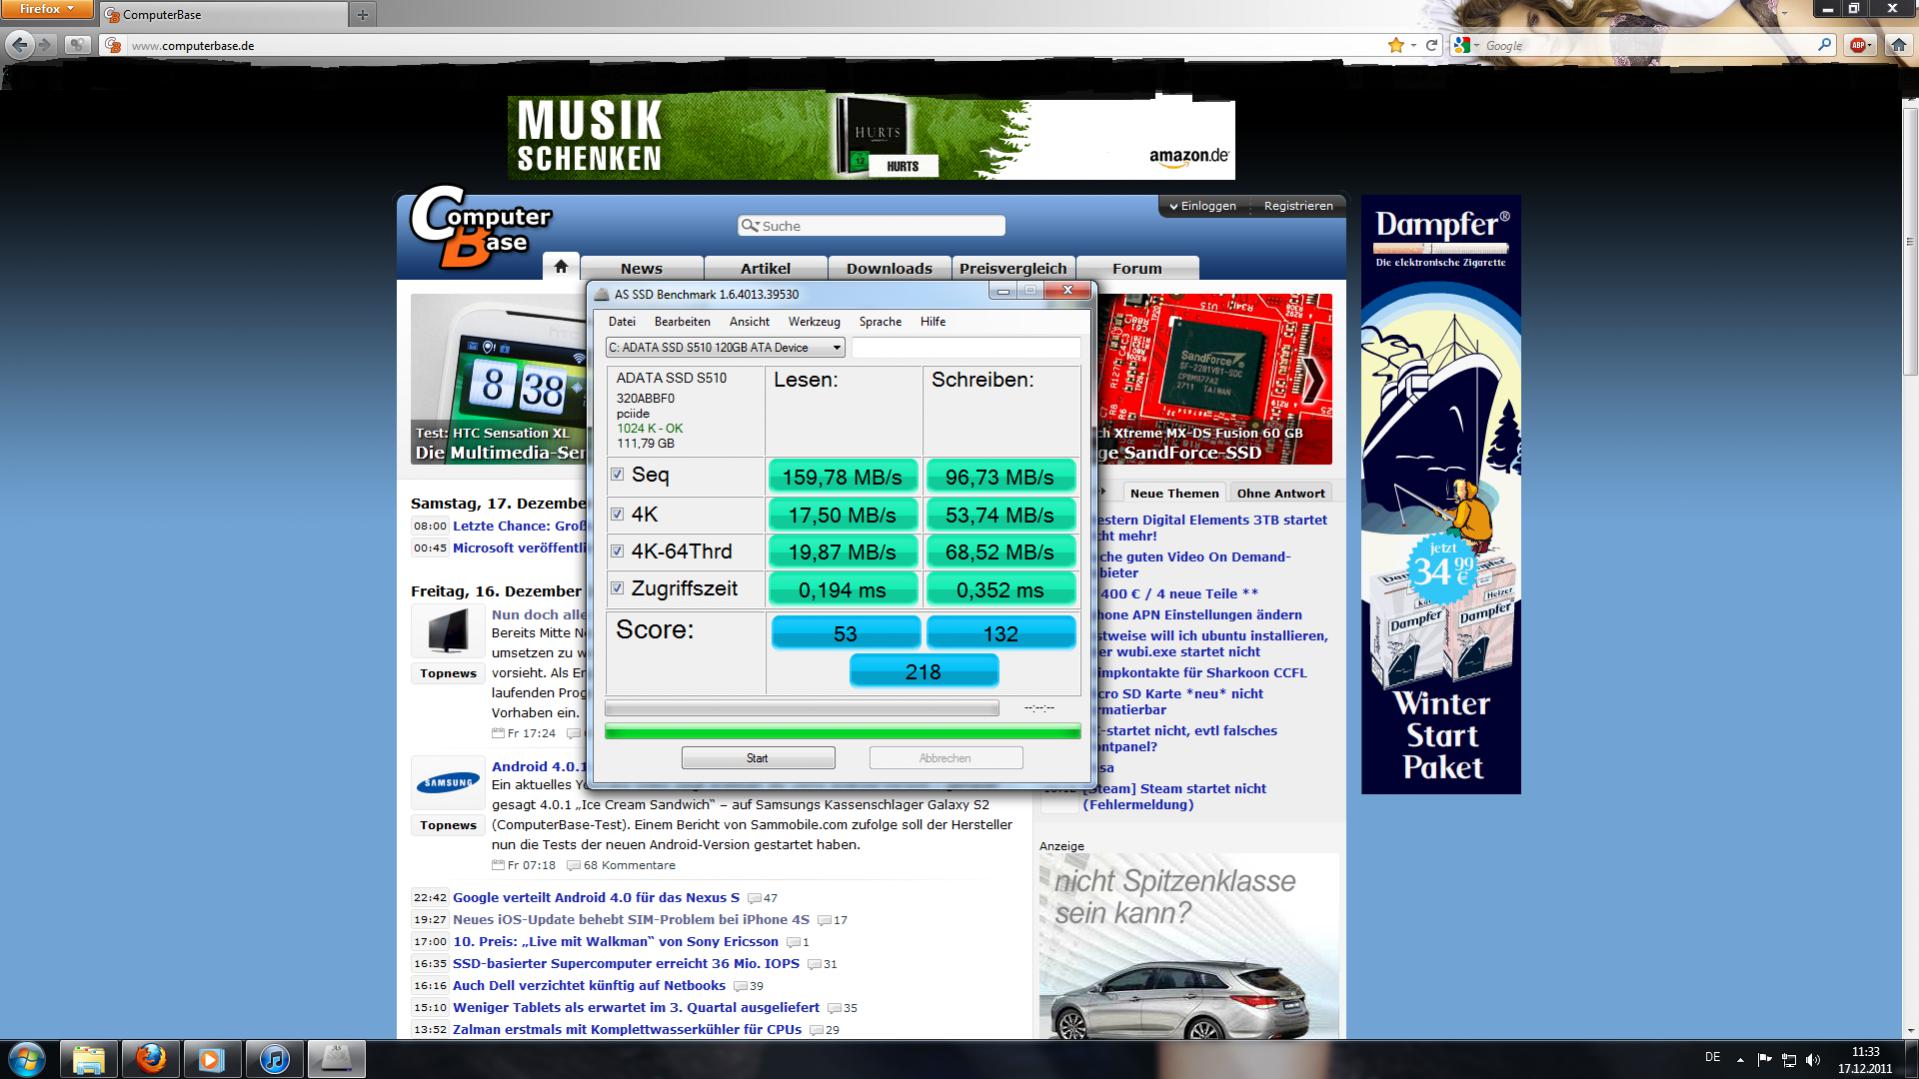
Task: Switch to the Forum tab
Action: (1137, 268)
